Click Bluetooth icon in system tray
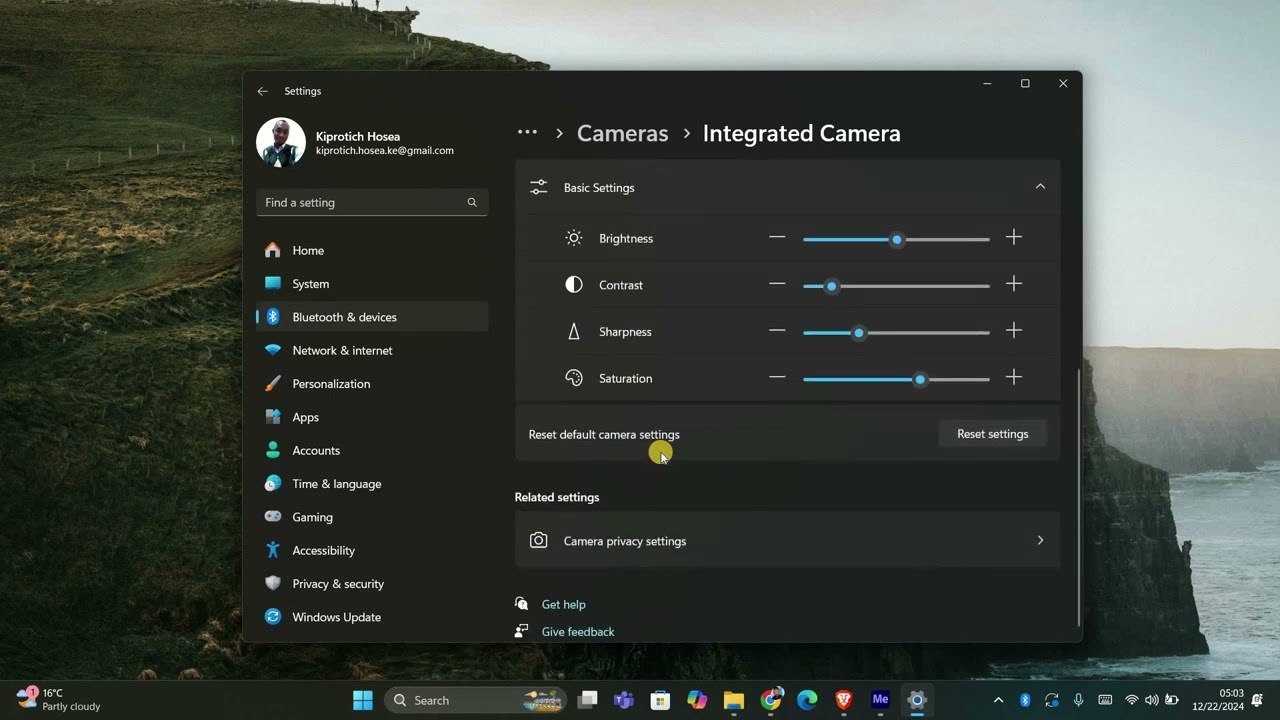This screenshot has width=1280, height=720. coord(1025,700)
